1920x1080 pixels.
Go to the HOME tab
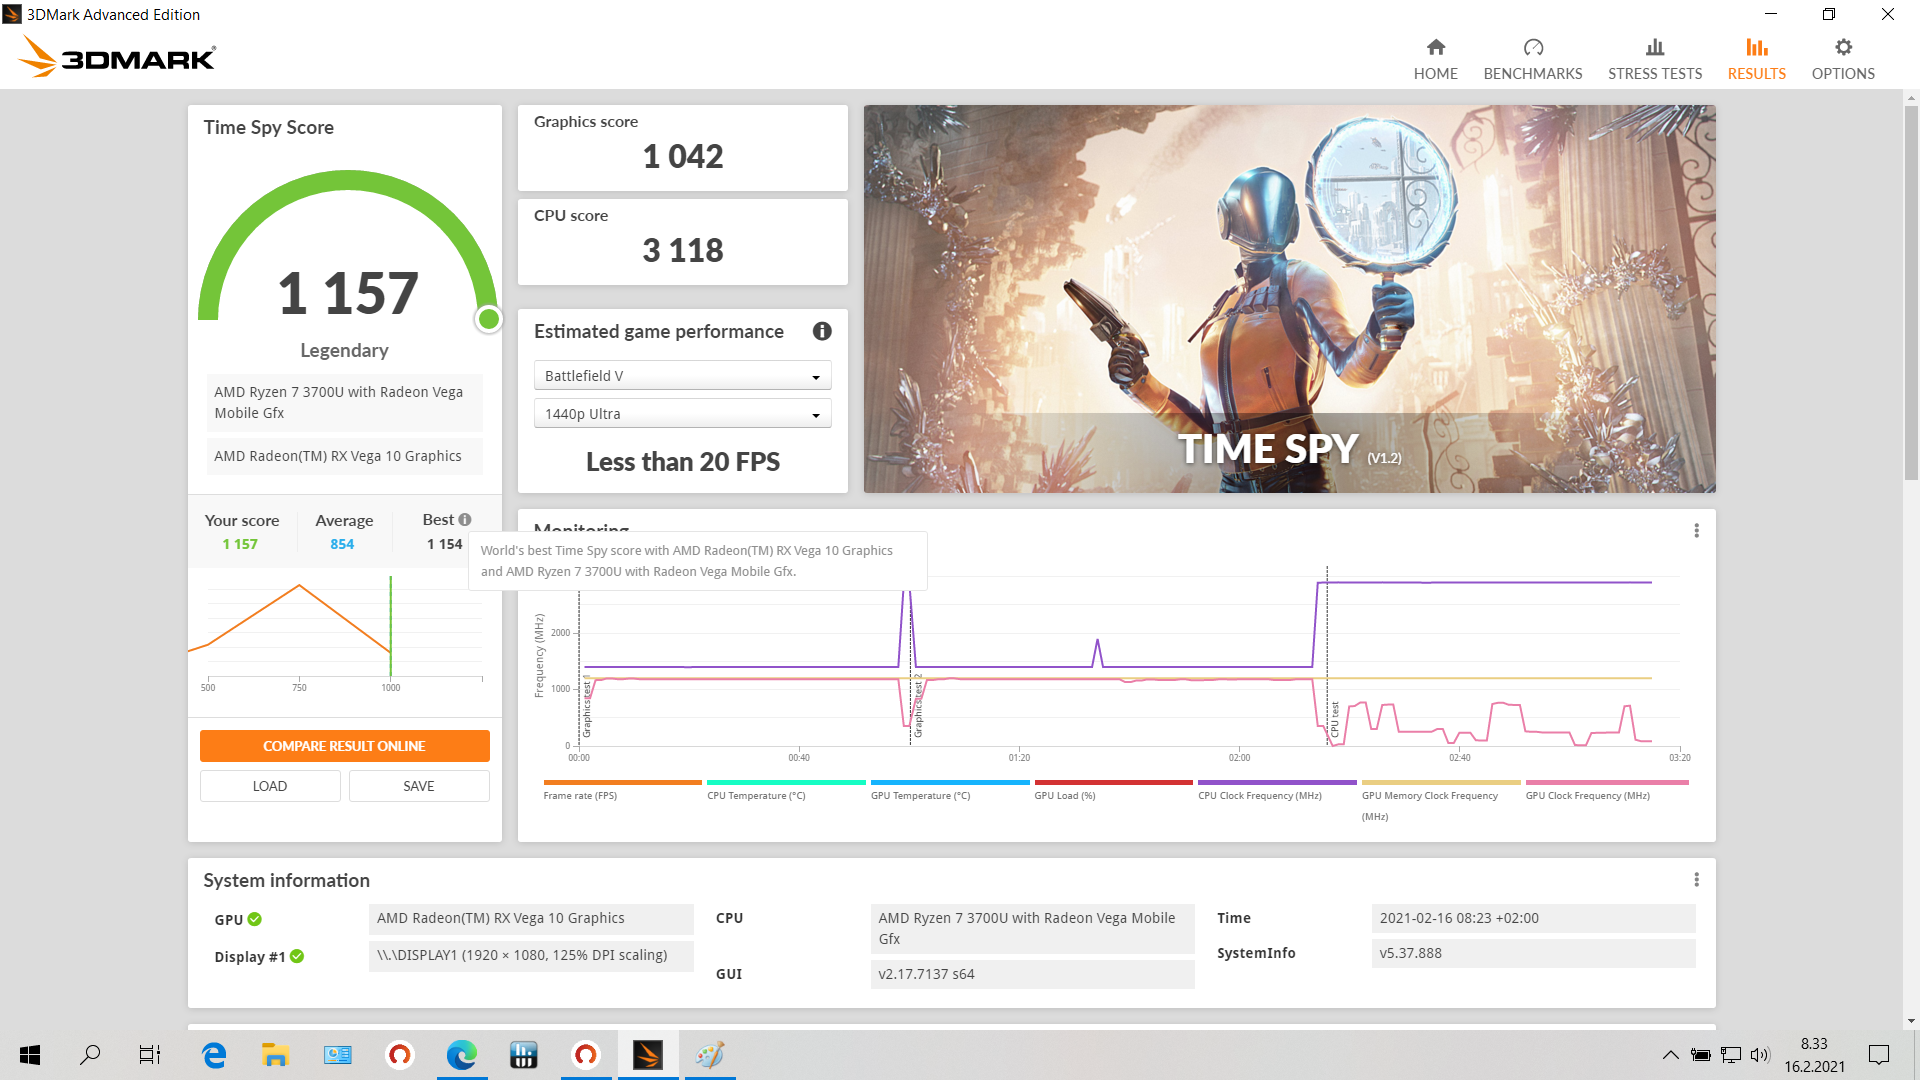tap(1435, 59)
